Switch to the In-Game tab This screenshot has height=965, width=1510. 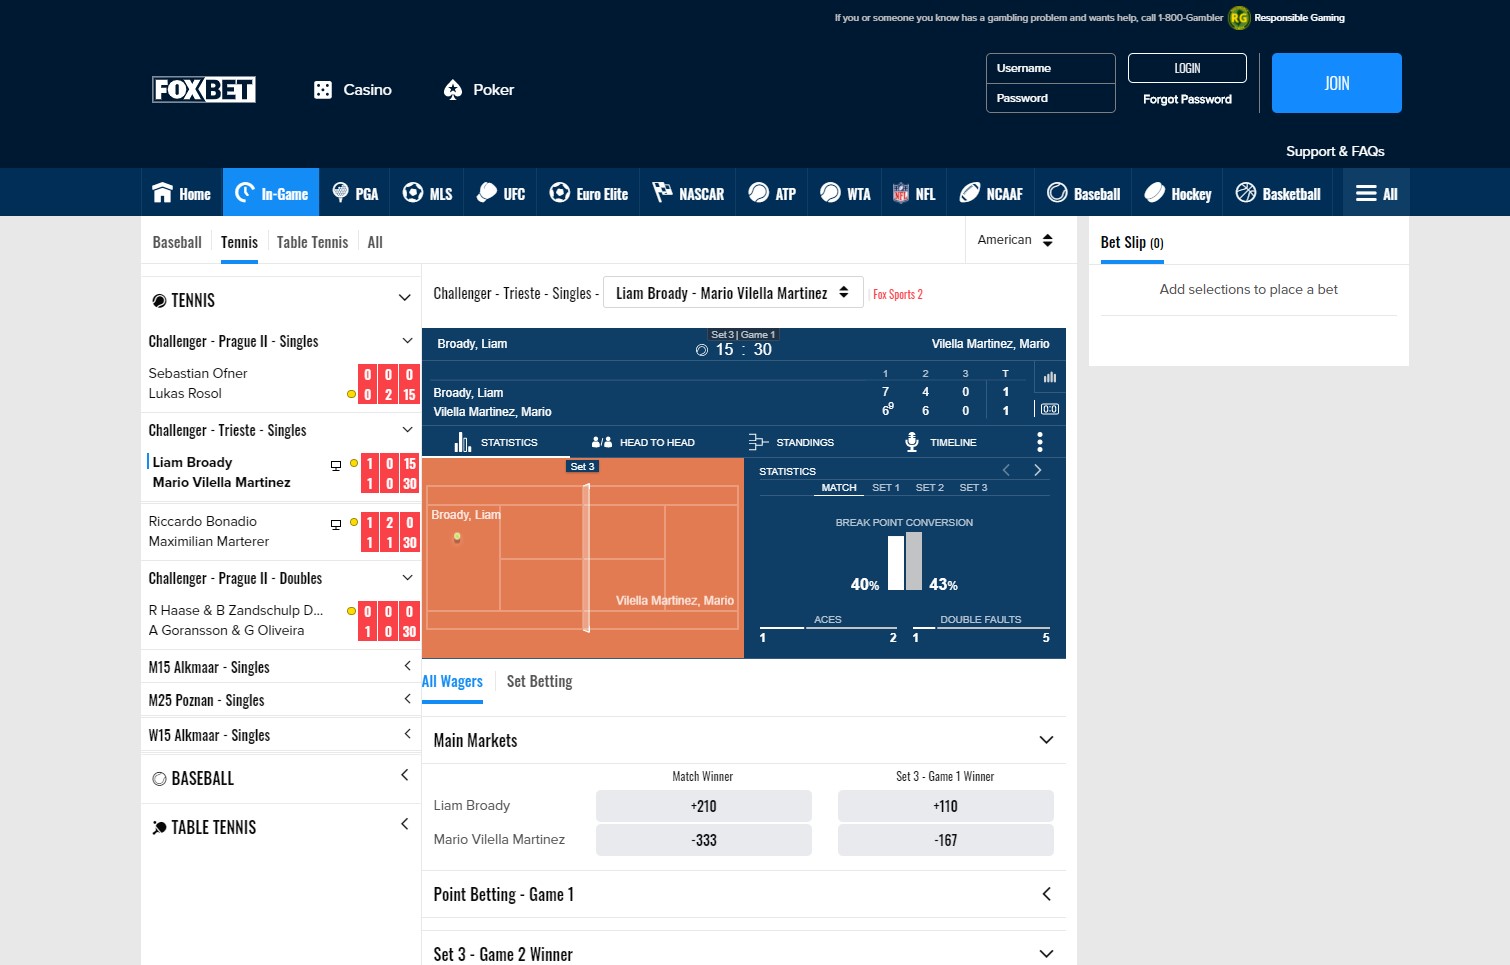271,193
